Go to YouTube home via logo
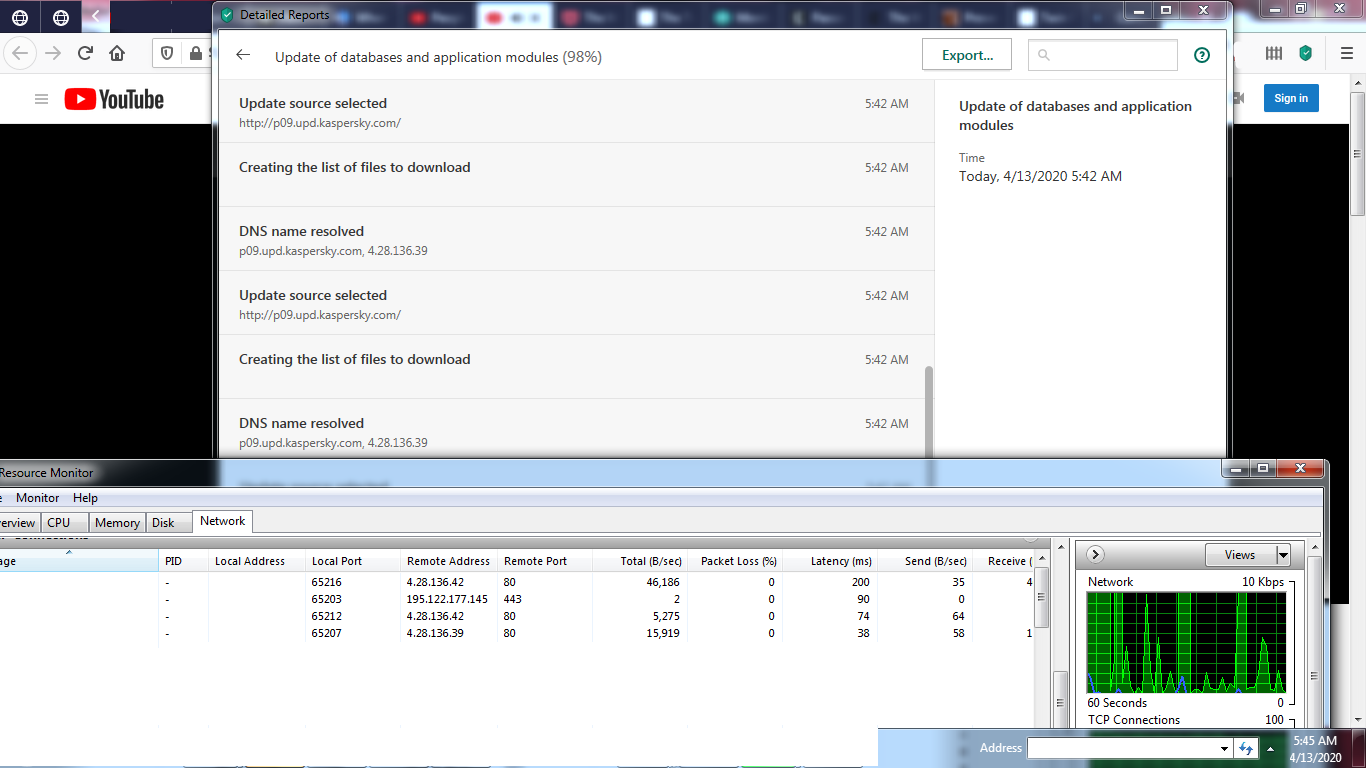The image size is (1366, 768). 114,99
